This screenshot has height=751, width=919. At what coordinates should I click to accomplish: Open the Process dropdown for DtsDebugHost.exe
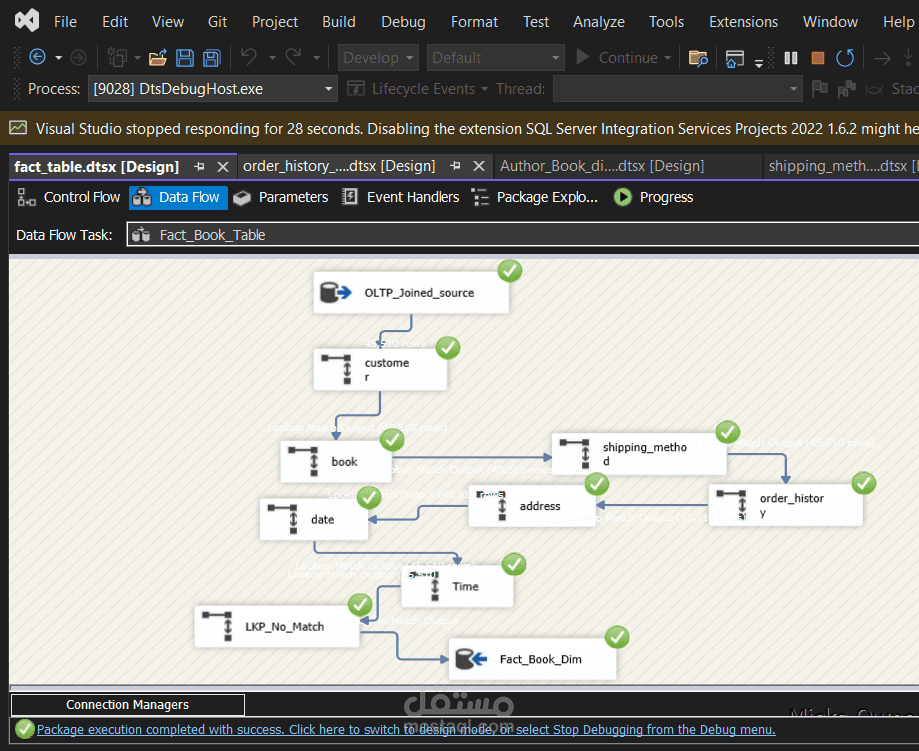[329, 89]
